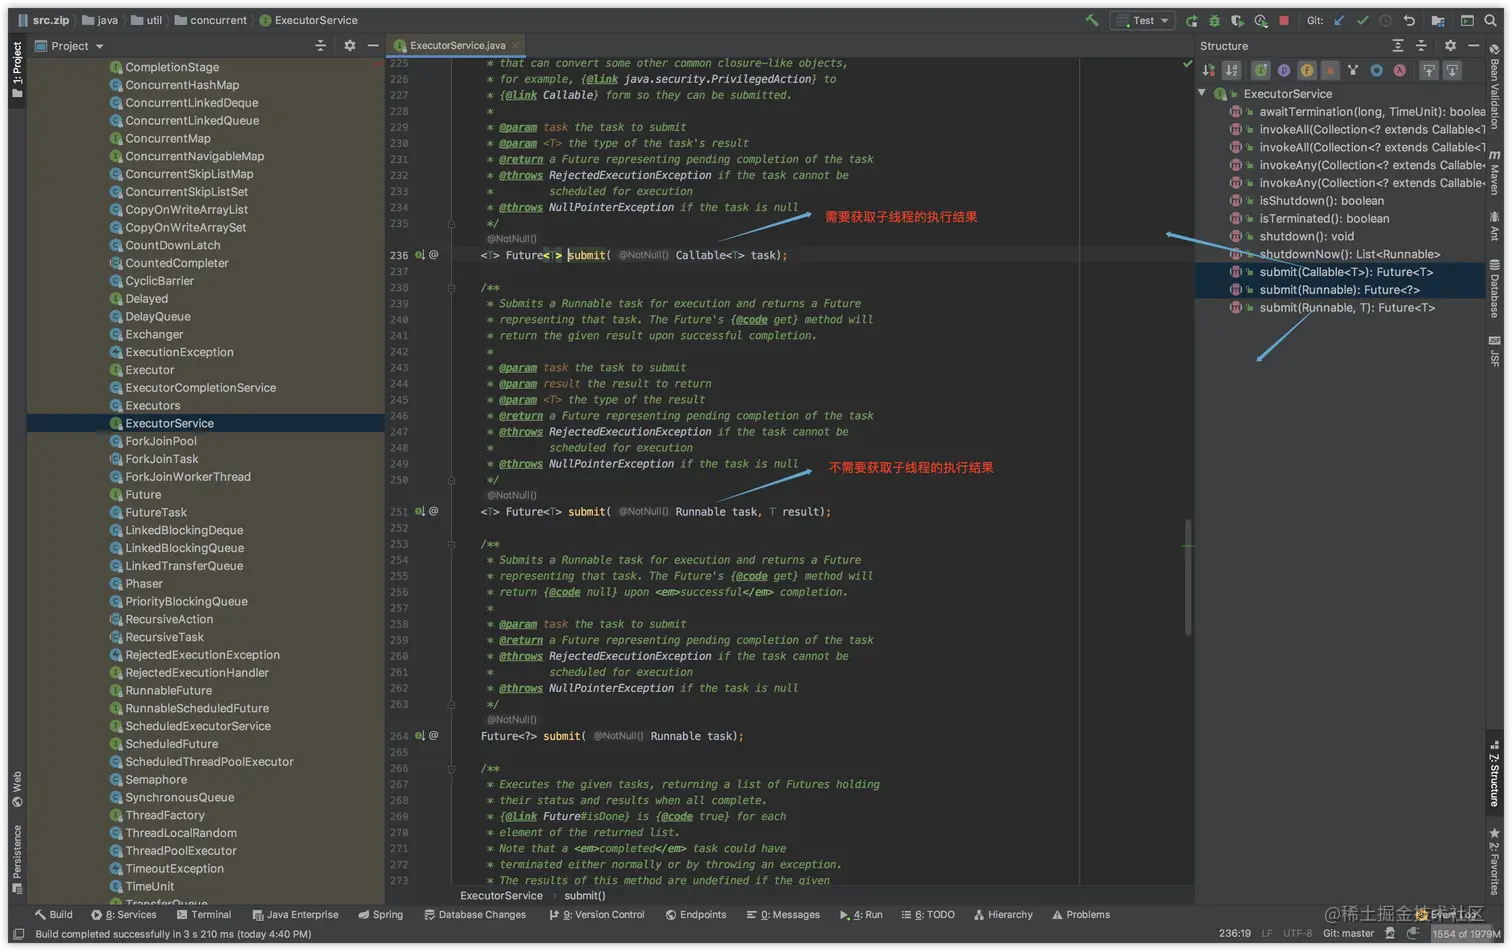
Task: Switch to ExecutorService.java editor tab
Action: 456,46
